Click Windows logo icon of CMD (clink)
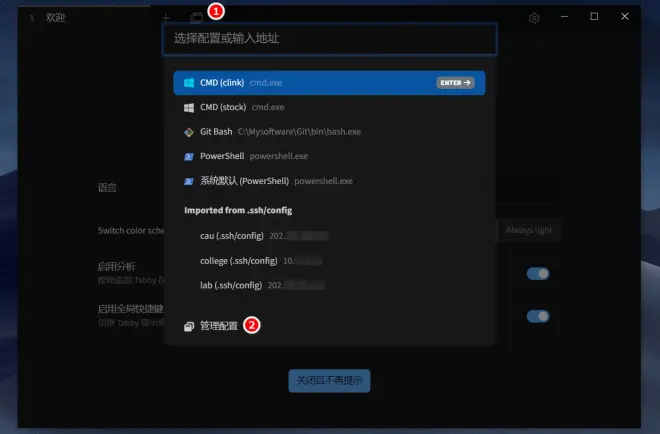 click(x=189, y=83)
